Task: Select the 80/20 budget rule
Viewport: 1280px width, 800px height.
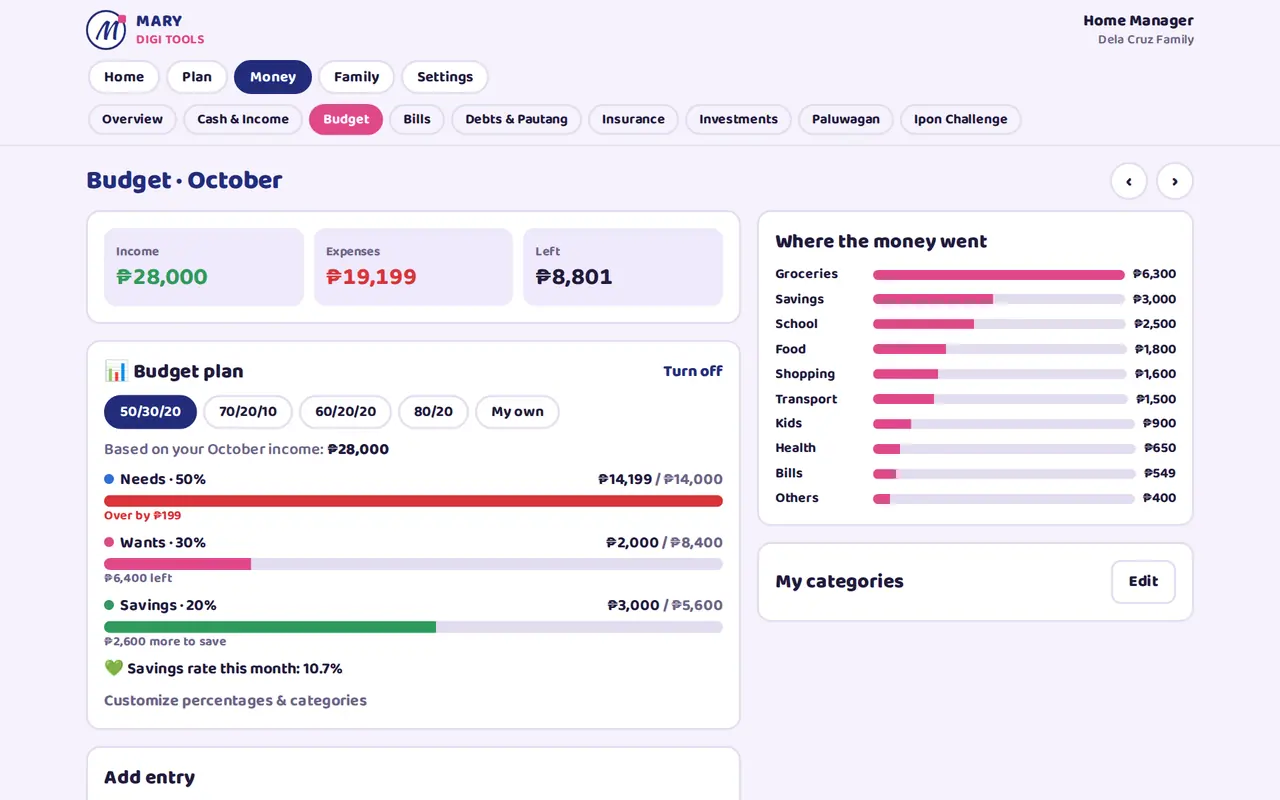Action: pyautogui.click(x=433, y=412)
